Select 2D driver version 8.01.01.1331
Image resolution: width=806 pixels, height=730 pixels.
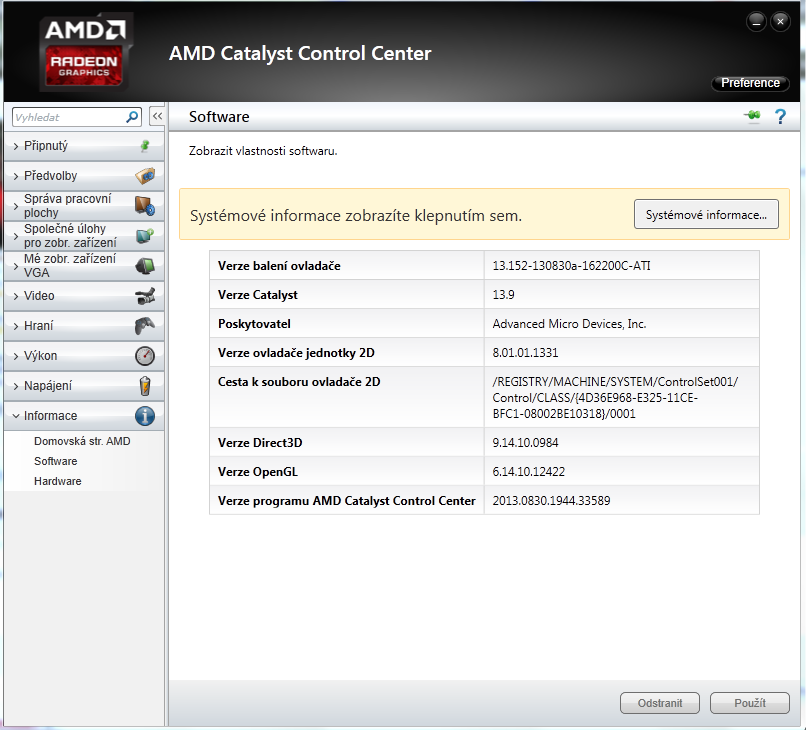[x=525, y=353]
